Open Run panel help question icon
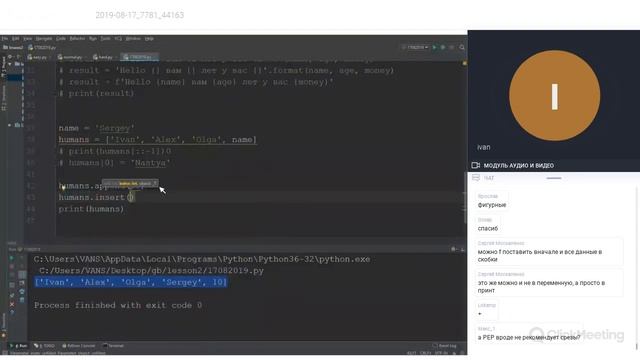 click(x=11, y=313)
